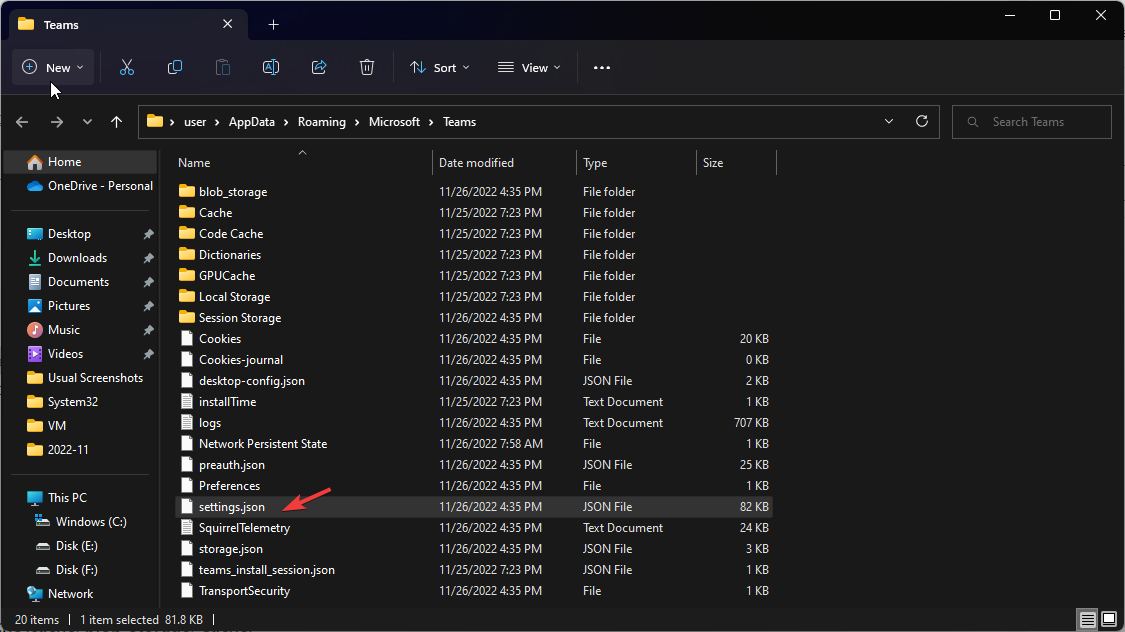Expand recent locations chevron
This screenshot has height=632, width=1125.
pos(87,122)
